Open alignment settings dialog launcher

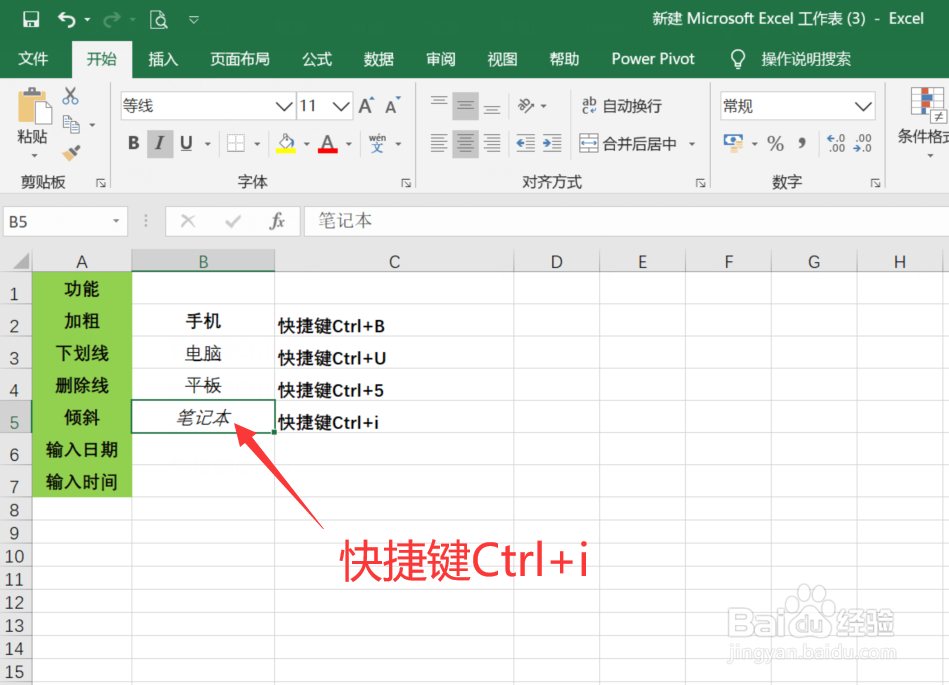[x=700, y=183]
